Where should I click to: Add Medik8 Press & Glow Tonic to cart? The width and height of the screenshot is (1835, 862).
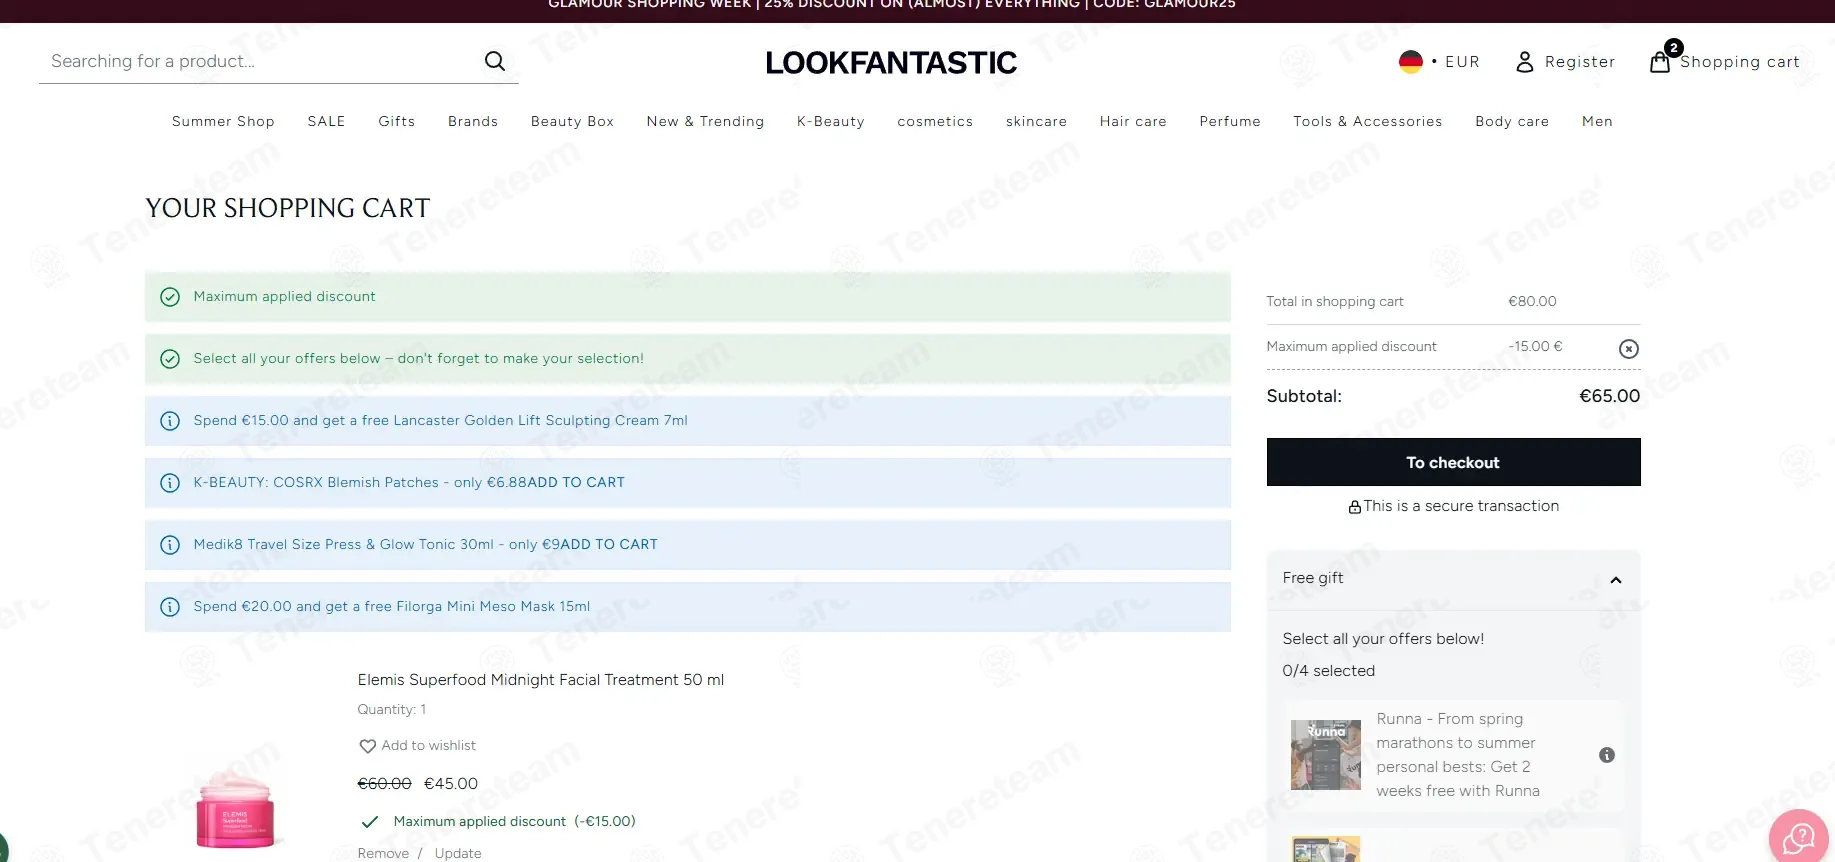(x=609, y=545)
